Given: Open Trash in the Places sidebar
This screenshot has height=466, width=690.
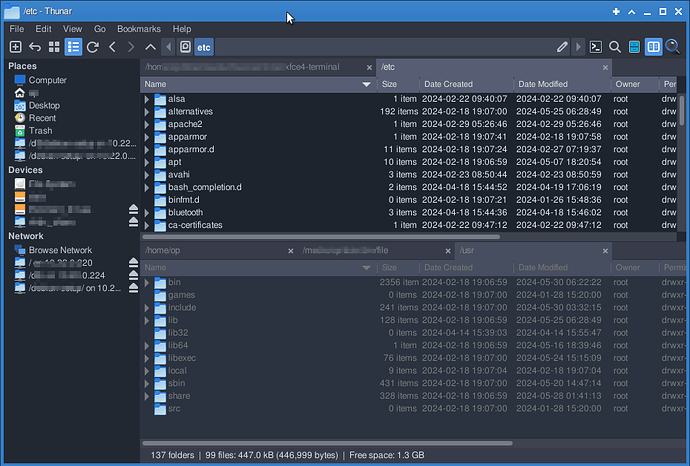Looking at the screenshot, I should point(40,130).
